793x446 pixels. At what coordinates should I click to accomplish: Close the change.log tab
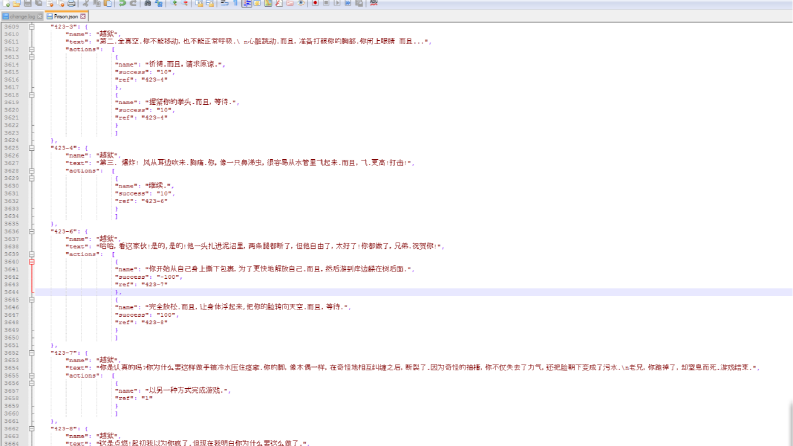[x=39, y=17]
